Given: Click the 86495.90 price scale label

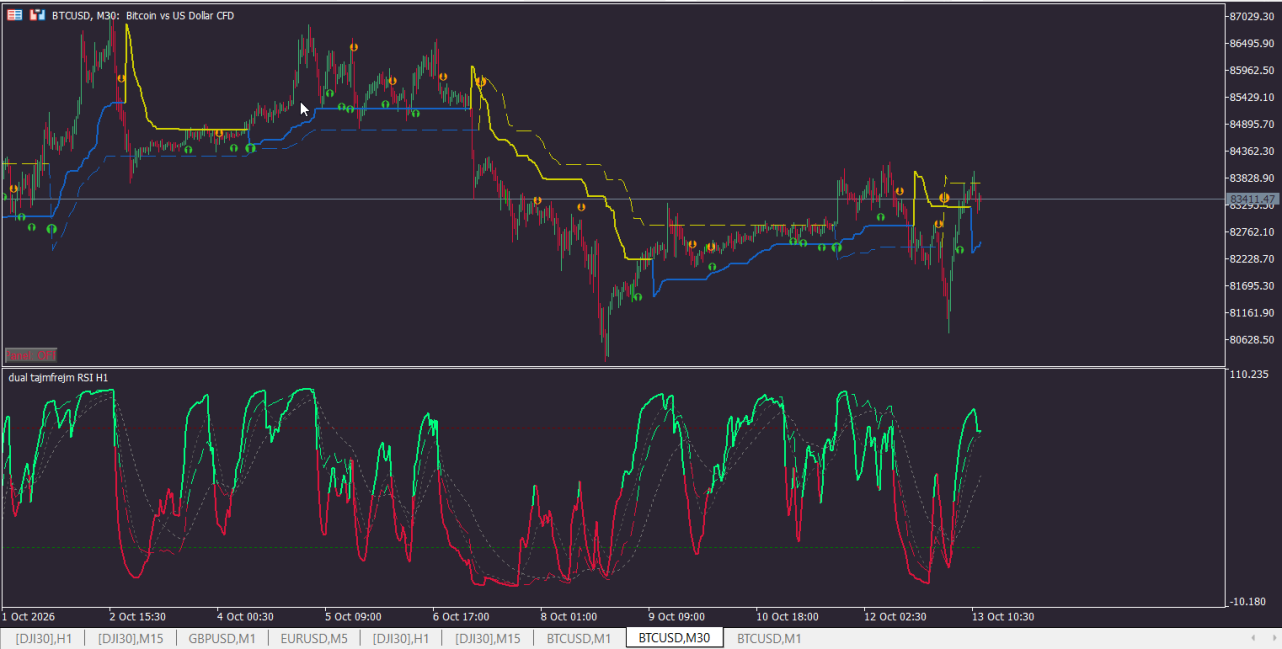Looking at the screenshot, I should click(1253, 44).
